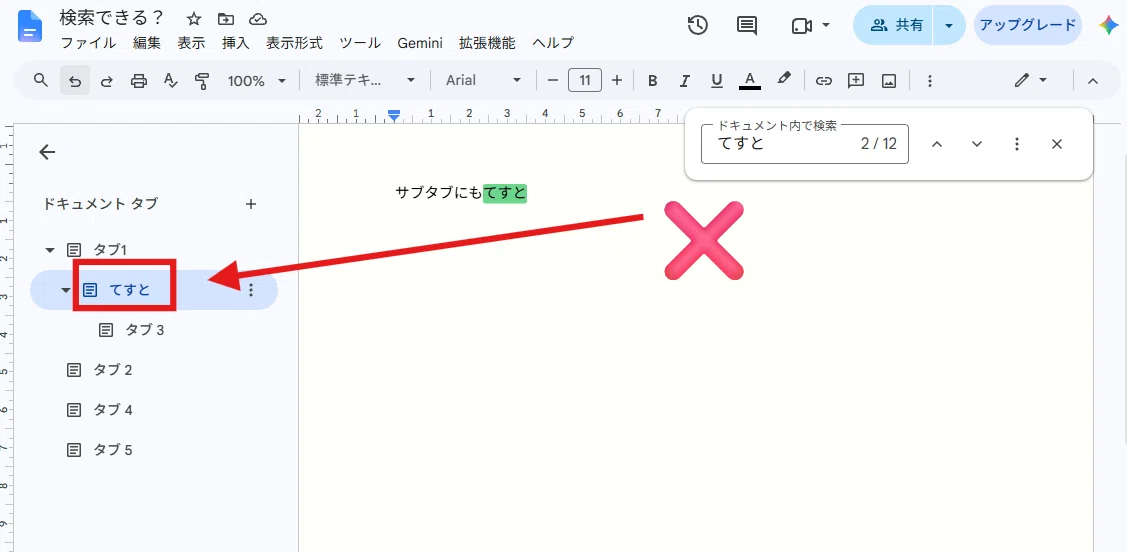Select タブ 3 subtab
1127x552 pixels.
pos(145,330)
